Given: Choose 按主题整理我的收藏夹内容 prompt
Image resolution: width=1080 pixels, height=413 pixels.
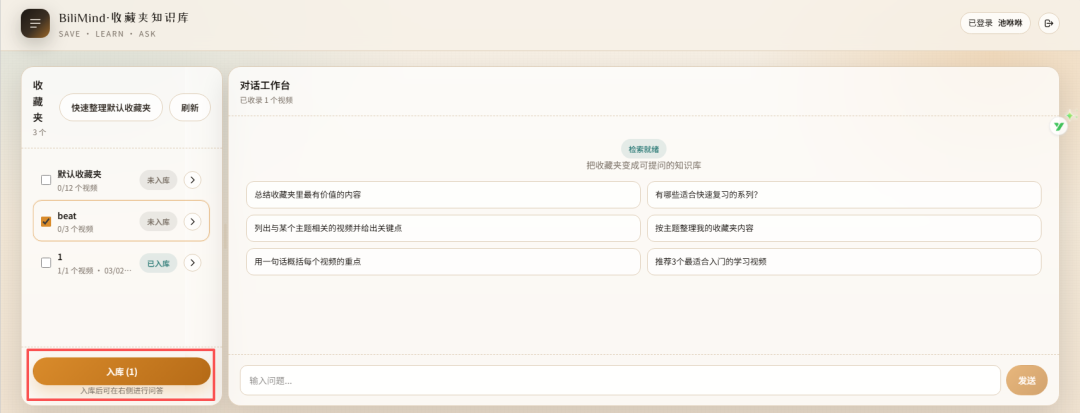Looking at the screenshot, I should pyautogui.click(x=844, y=228).
